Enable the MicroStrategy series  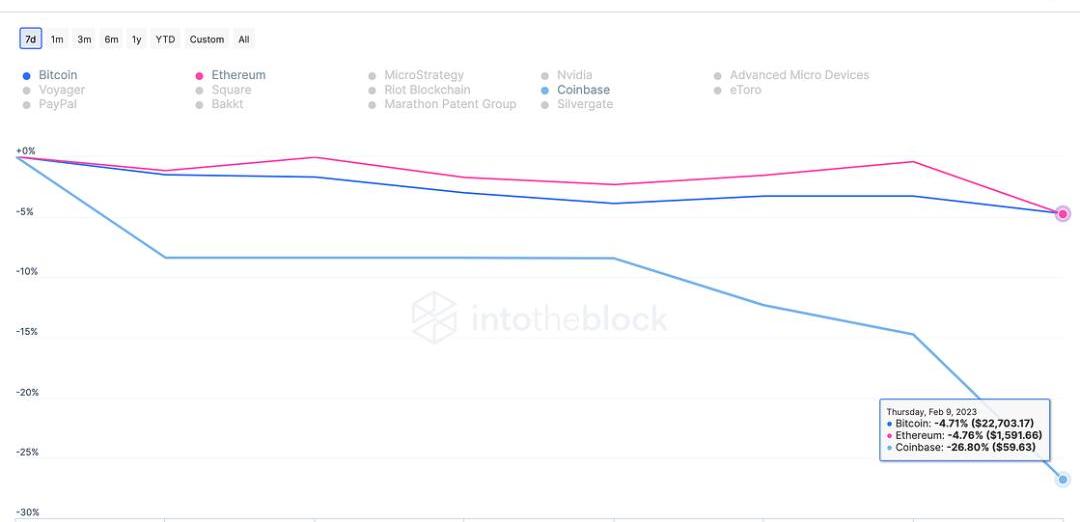coord(423,75)
